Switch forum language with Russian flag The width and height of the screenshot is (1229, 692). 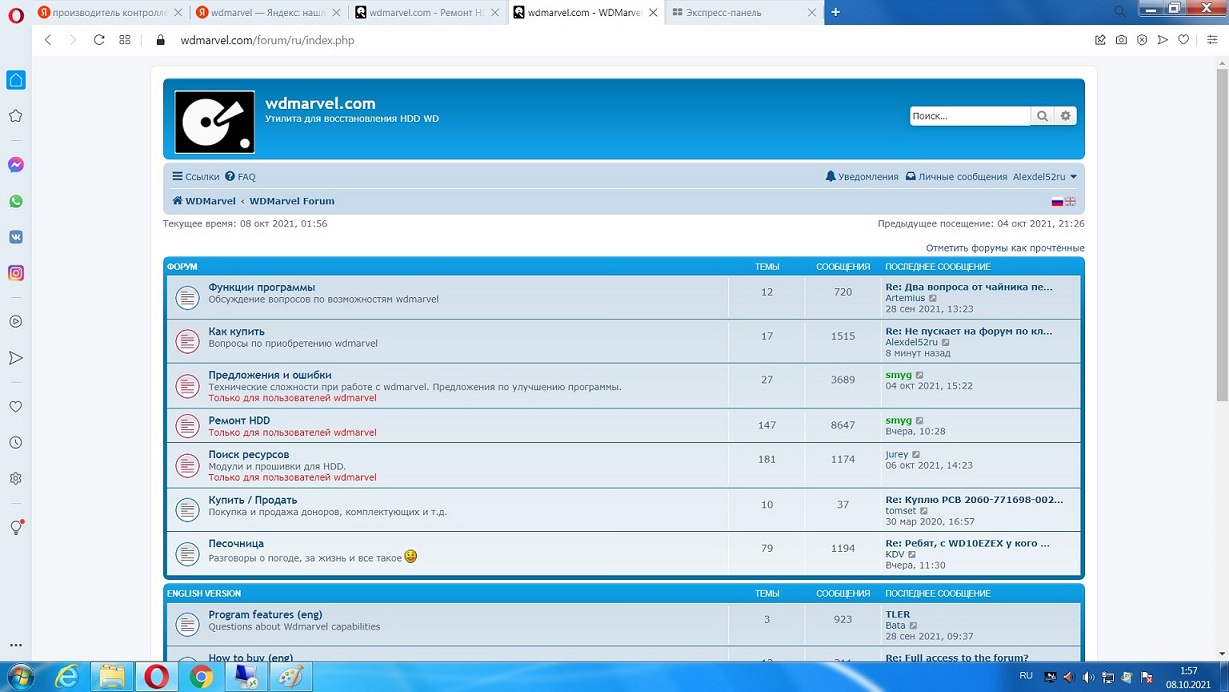(x=1057, y=202)
